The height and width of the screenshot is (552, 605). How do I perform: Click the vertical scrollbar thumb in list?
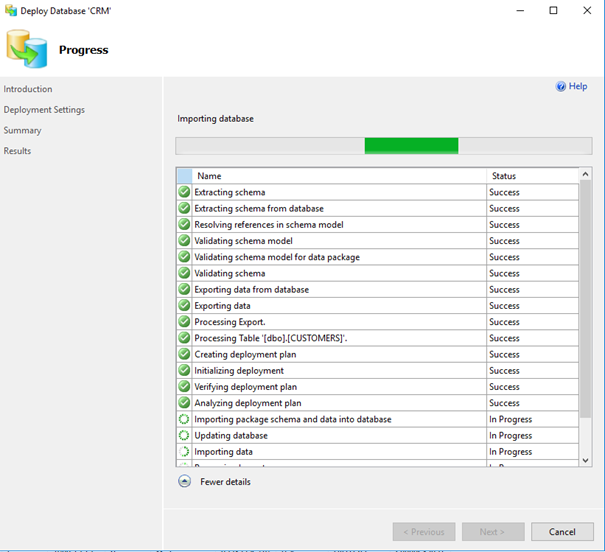tap(585, 299)
